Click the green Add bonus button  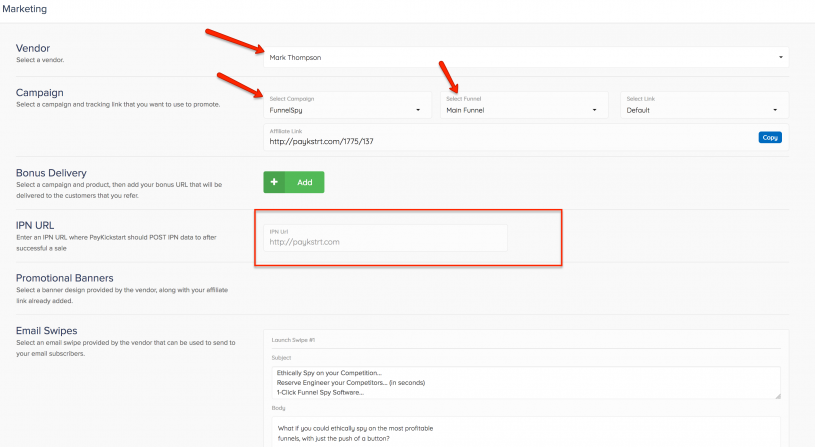point(294,182)
